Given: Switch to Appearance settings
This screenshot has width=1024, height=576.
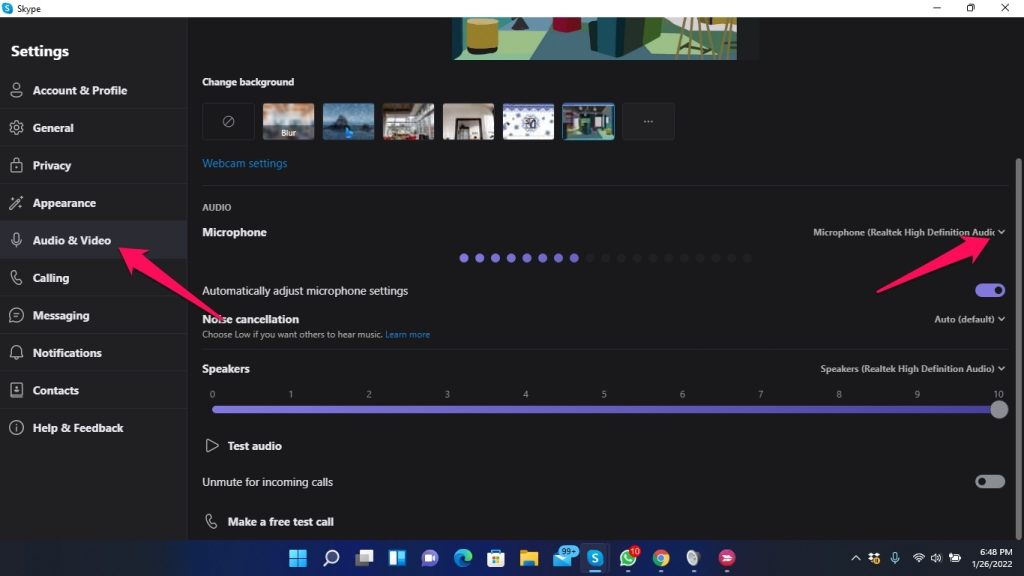Looking at the screenshot, I should [x=64, y=203].
